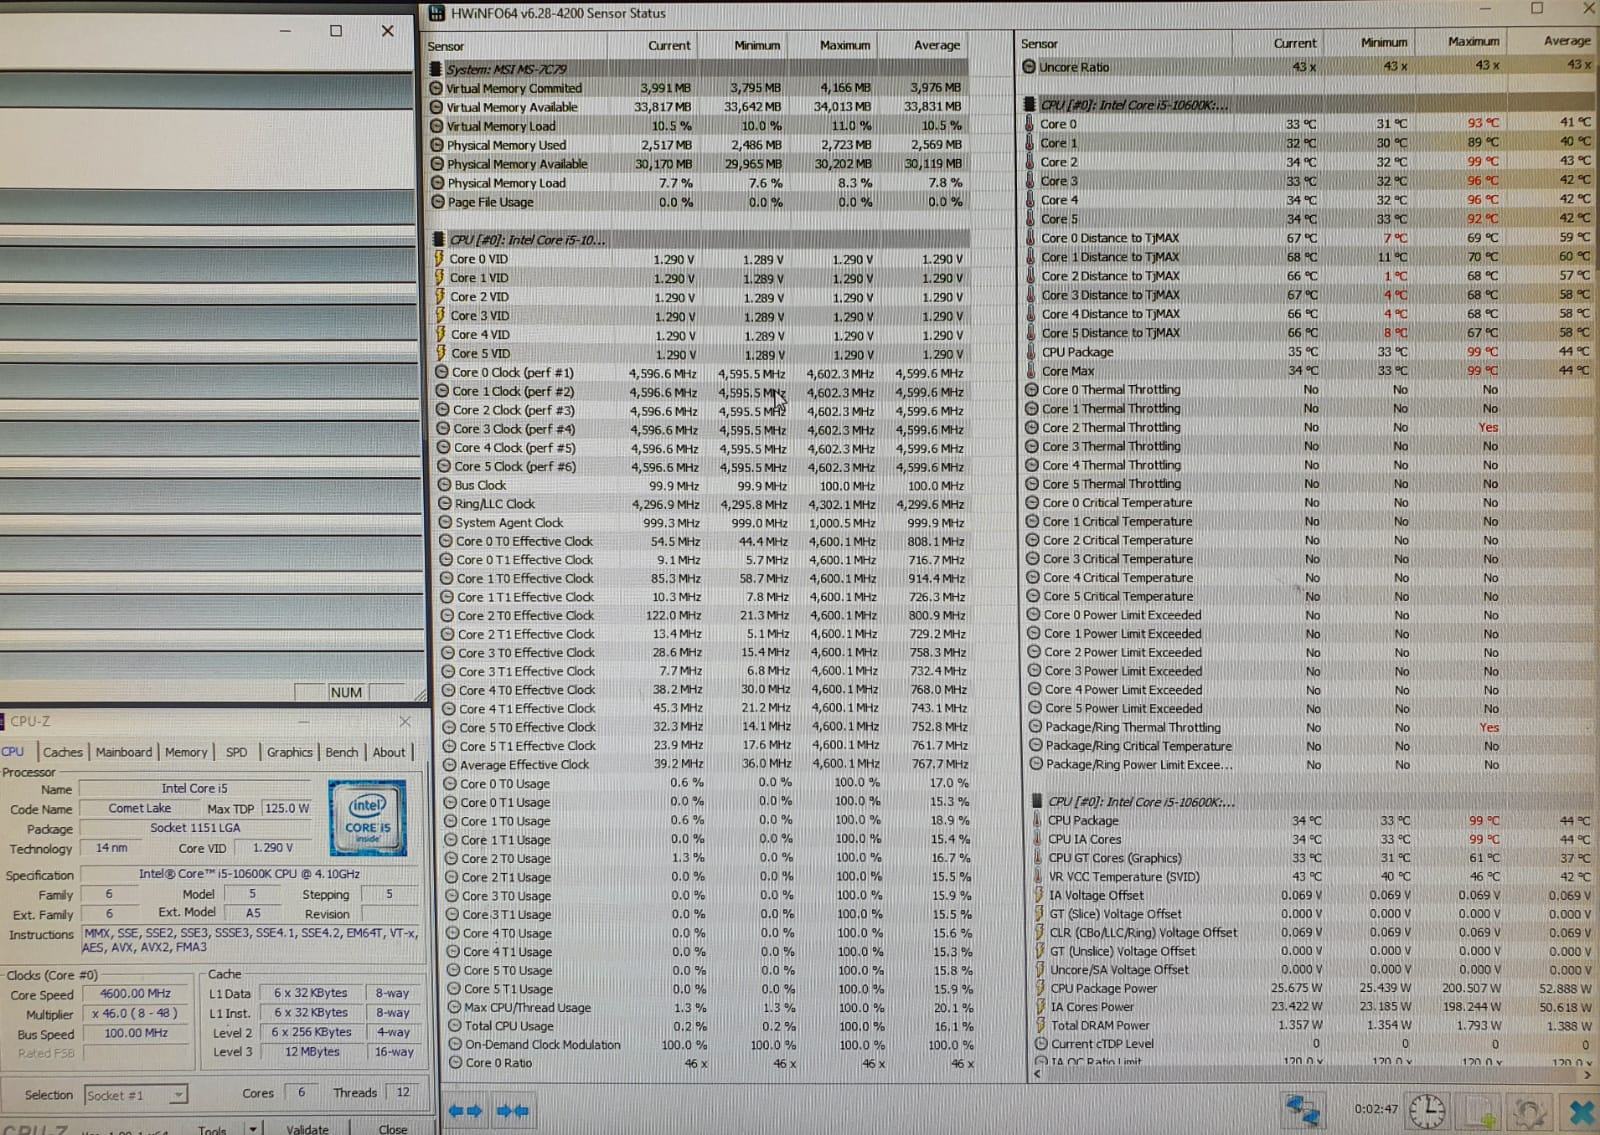Click the Virtual Memory Commited row icon
The image size is (1600, 1135).
[436, 88]
